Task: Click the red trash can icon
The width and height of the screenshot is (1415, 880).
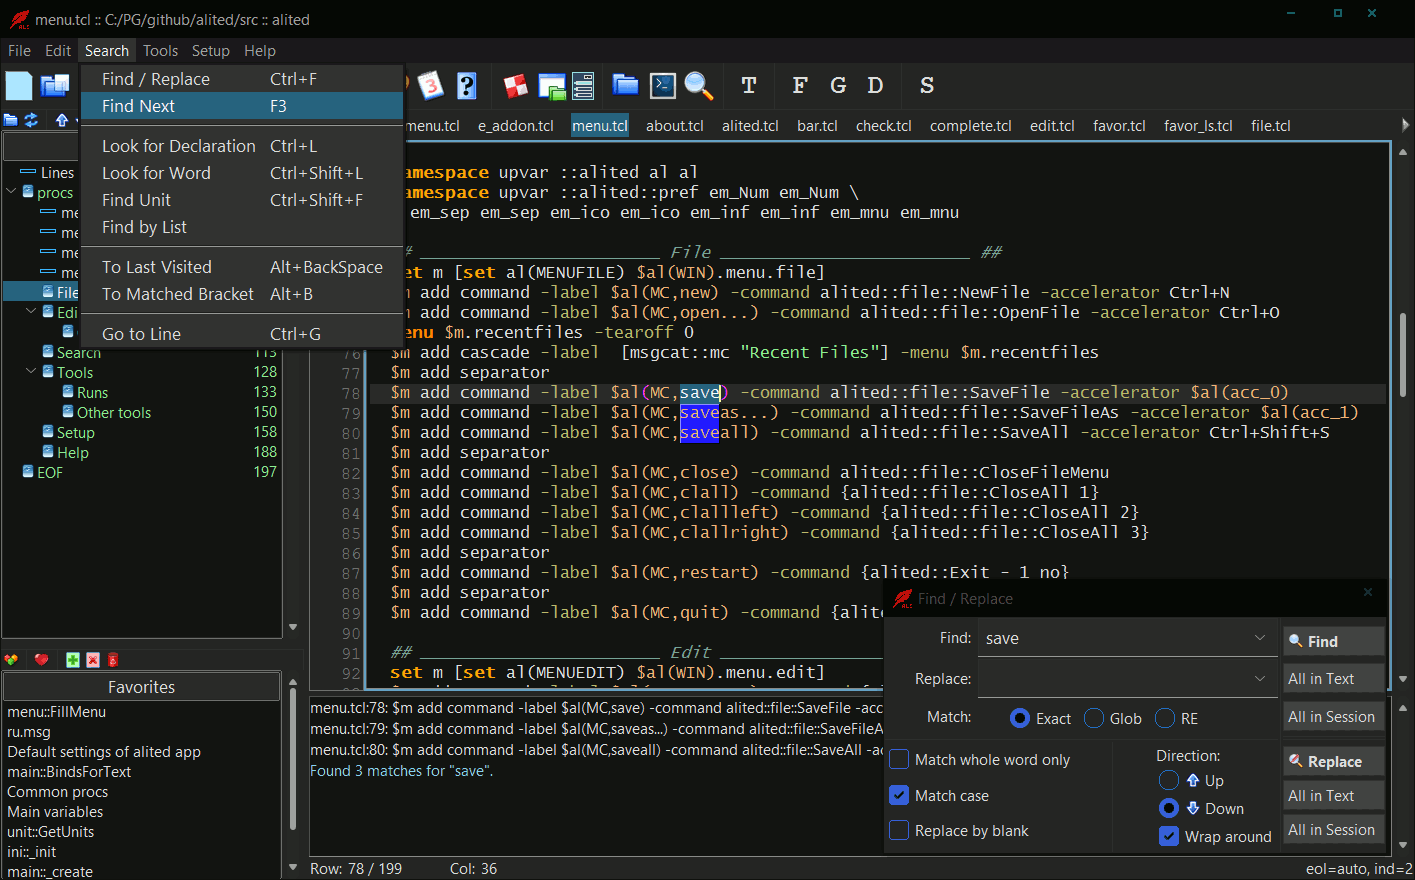Action: pos(113,660)
